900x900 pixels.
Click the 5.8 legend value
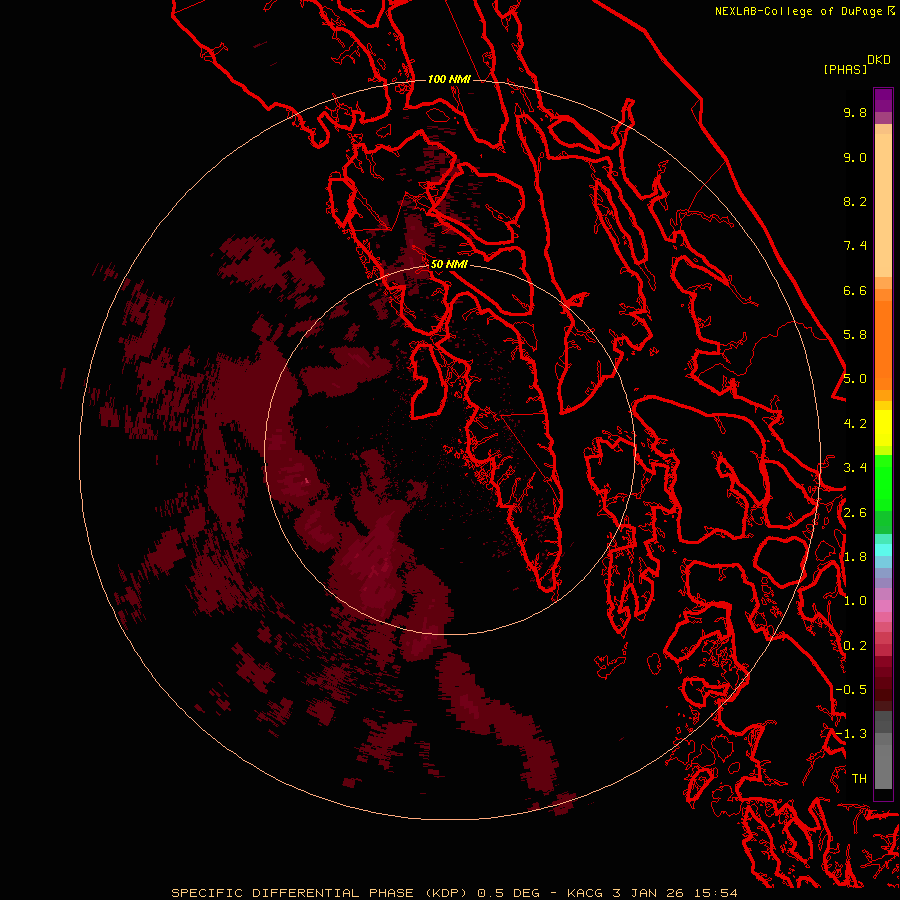tap(855, 335)
